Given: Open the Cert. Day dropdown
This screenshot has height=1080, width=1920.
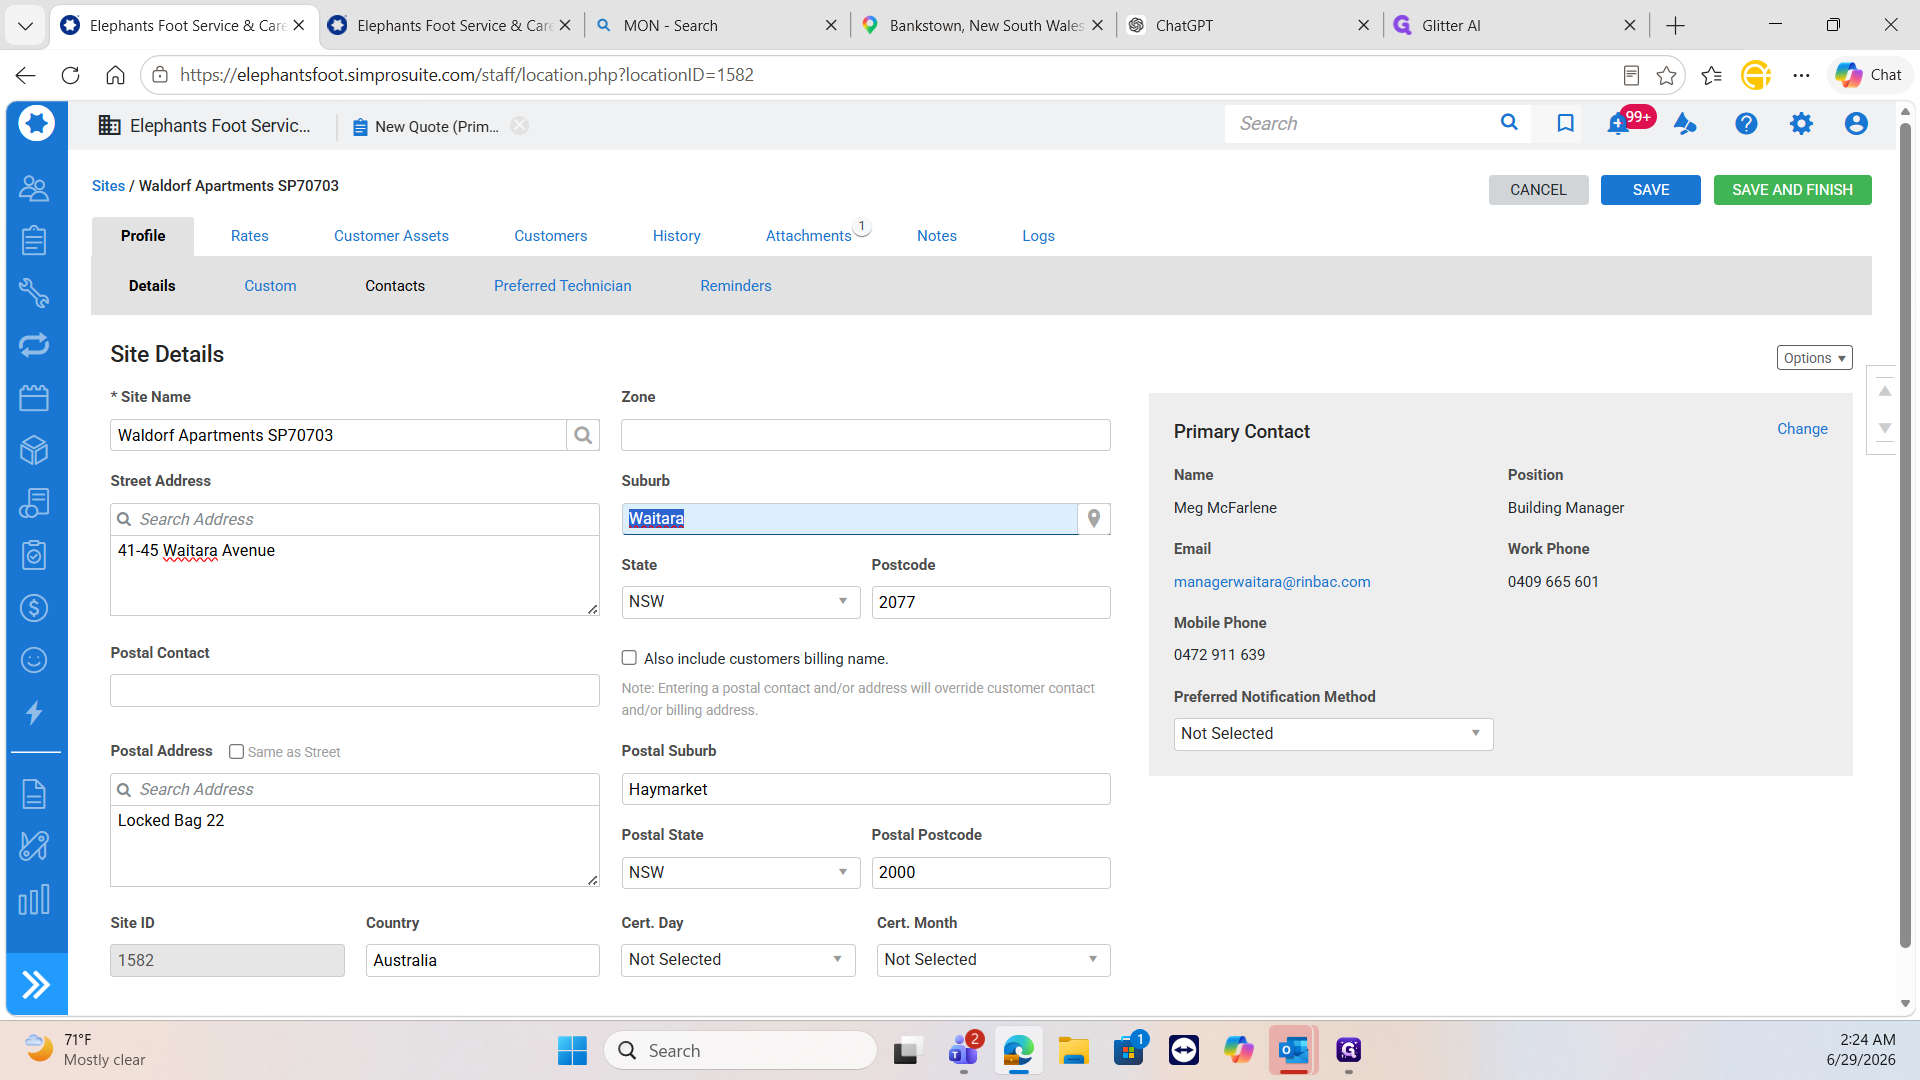Looking at the screenshot, I should pyautogui.click(x=738, y=960).
